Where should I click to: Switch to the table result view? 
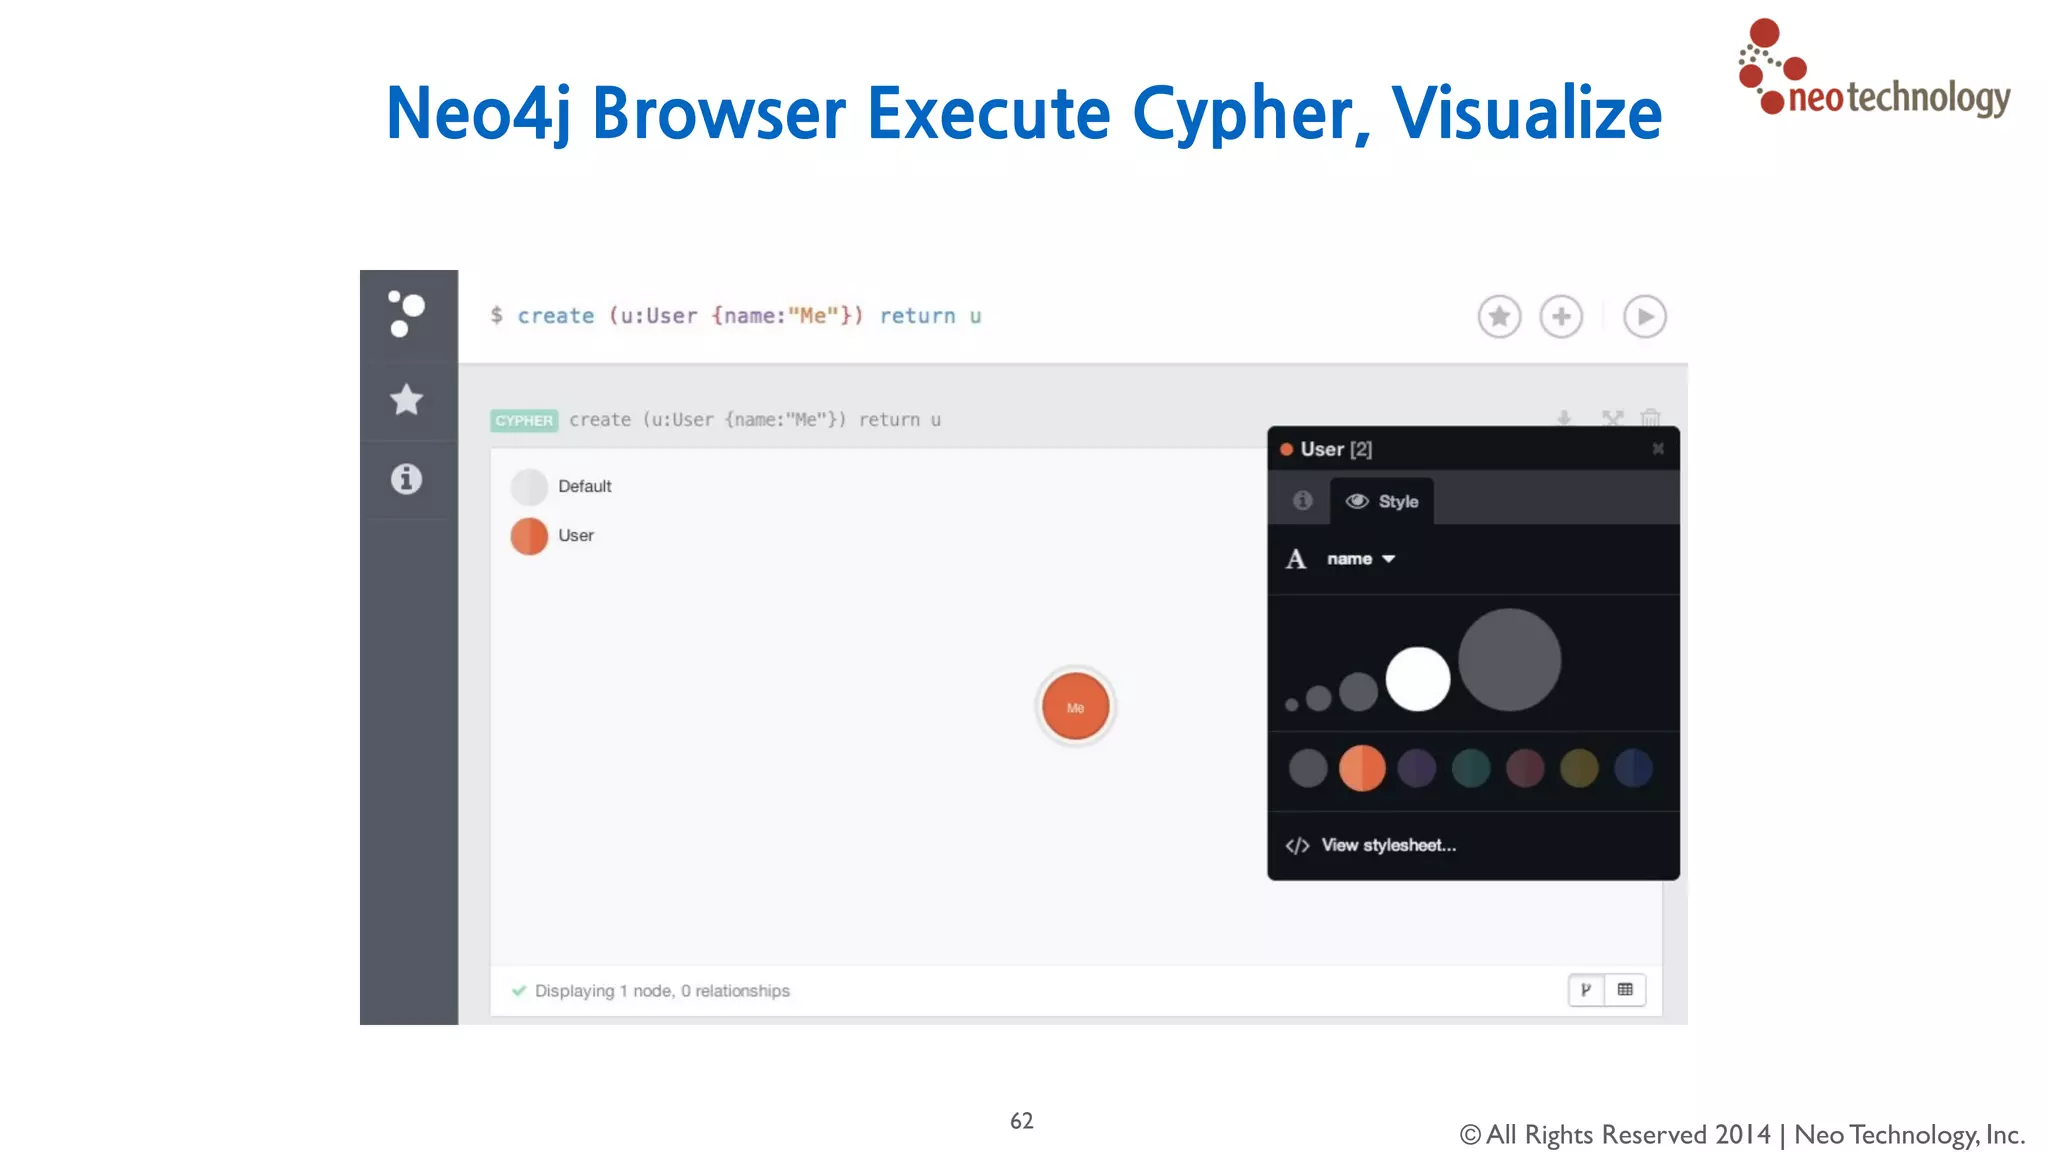pos(1625,990)
